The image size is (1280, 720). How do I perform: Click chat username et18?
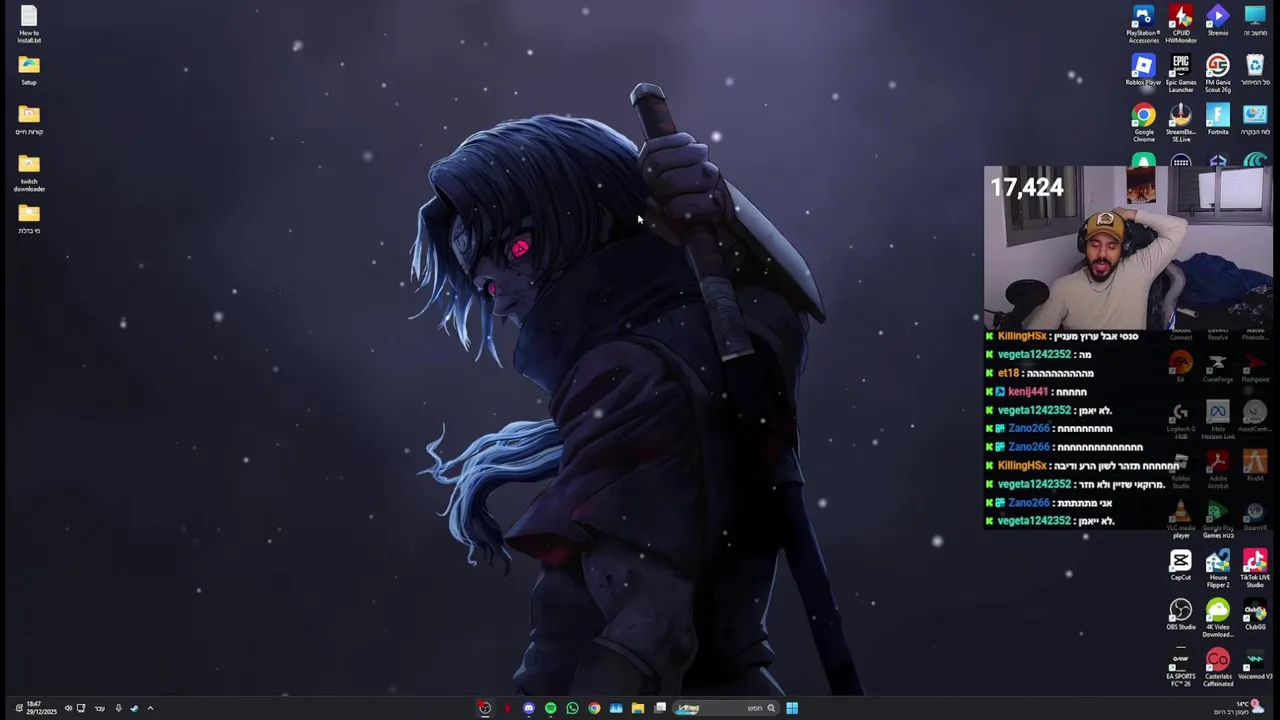pyautogui.click(x=1008, y=373)
